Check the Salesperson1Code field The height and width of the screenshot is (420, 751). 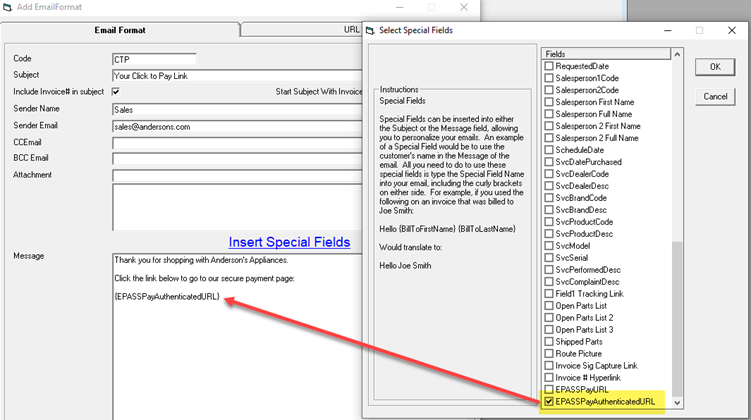click(549, 78)
